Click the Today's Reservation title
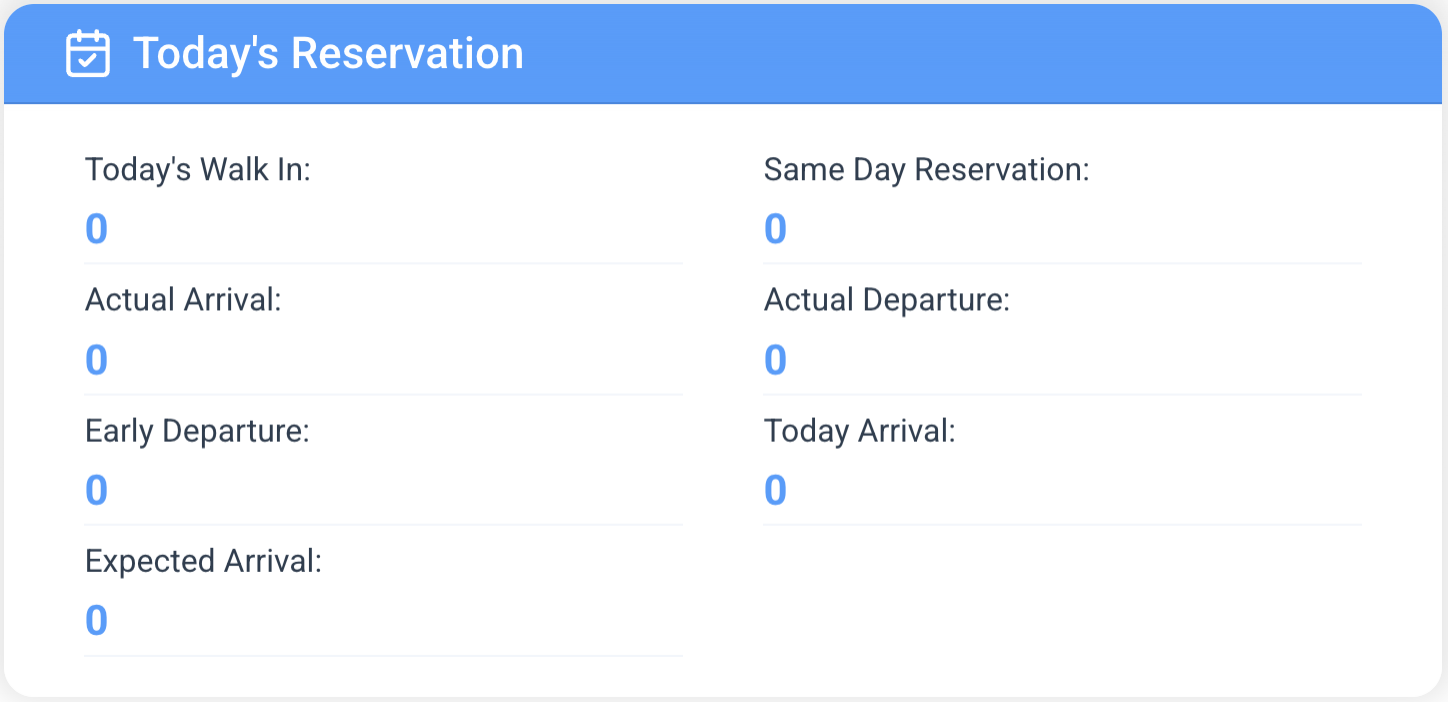This screenshot has height=702, width=1448. pos(328,53)
